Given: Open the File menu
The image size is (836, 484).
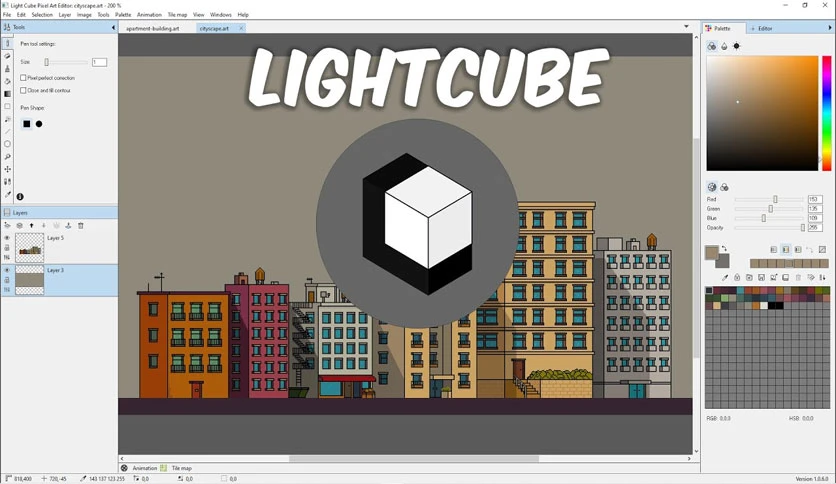Looking at the screenshot, I should click(x=7, y=15).
